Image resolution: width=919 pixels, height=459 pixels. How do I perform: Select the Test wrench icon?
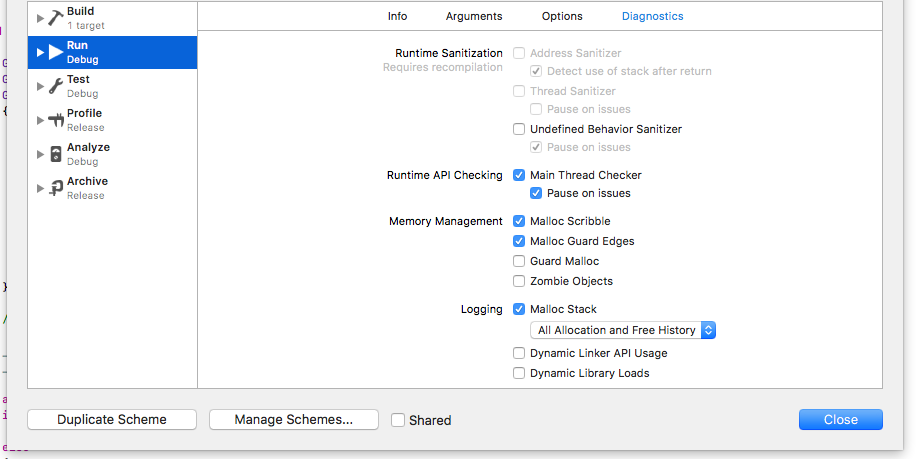(x=56, y=86)
